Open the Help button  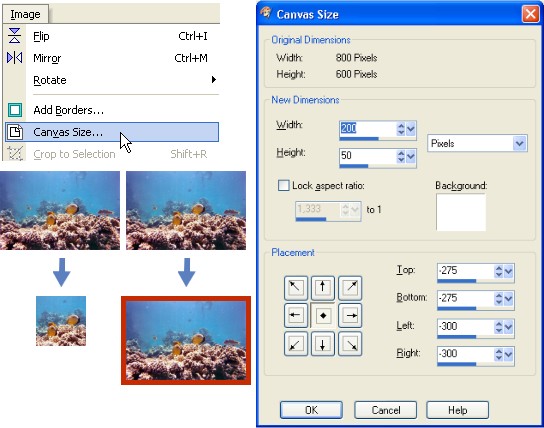(457, 410)
